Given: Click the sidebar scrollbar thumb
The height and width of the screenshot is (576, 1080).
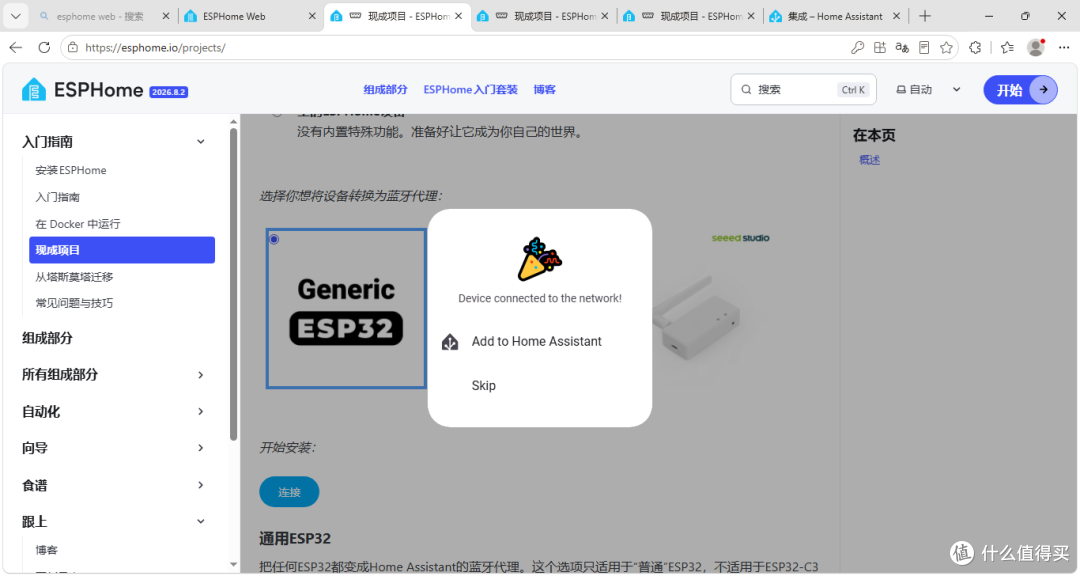Looking at the screenshot, I should click(233, 284).
